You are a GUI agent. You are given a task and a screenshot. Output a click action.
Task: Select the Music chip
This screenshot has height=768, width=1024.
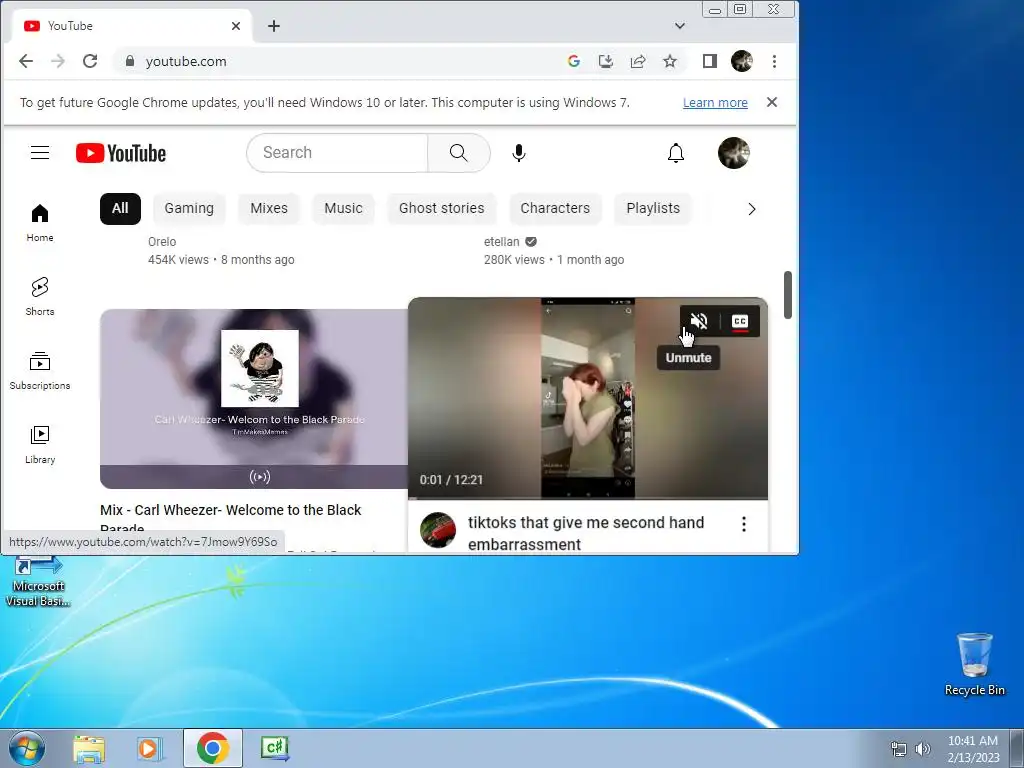tap(344, 208)
